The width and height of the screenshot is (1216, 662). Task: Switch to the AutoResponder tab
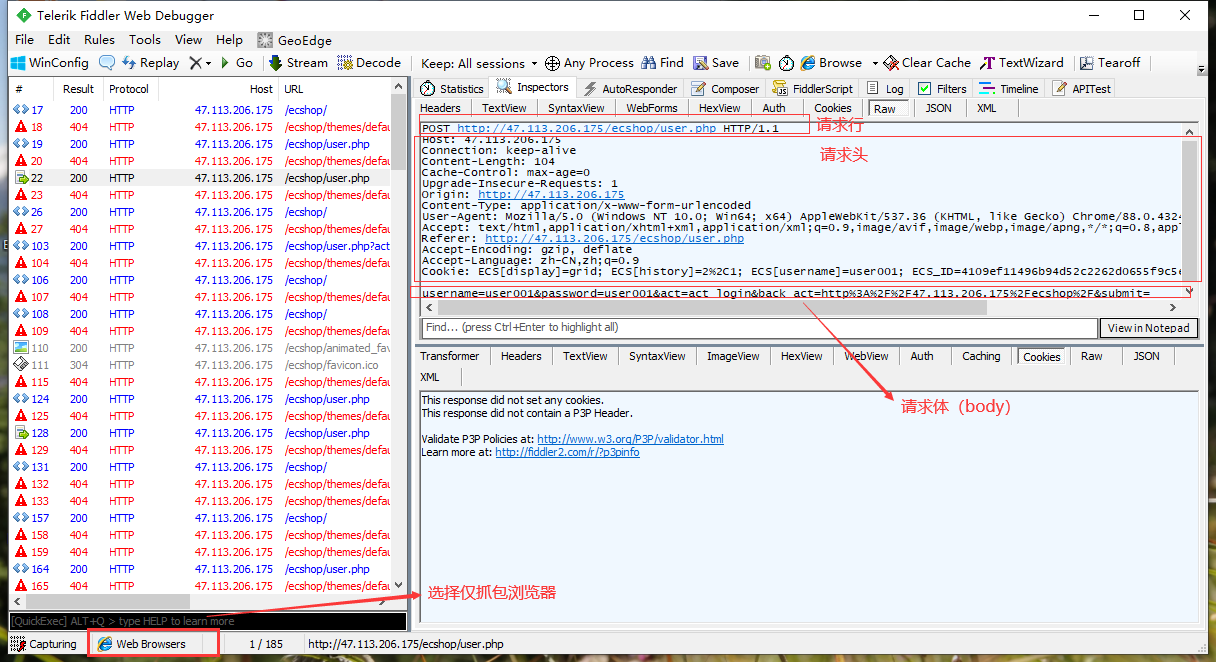631,89
